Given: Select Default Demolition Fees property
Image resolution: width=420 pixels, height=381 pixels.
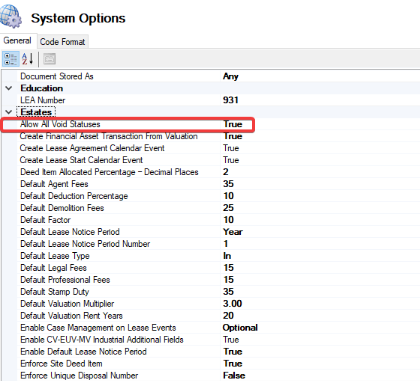Looking at the screenshot, I should coord(62,208).
